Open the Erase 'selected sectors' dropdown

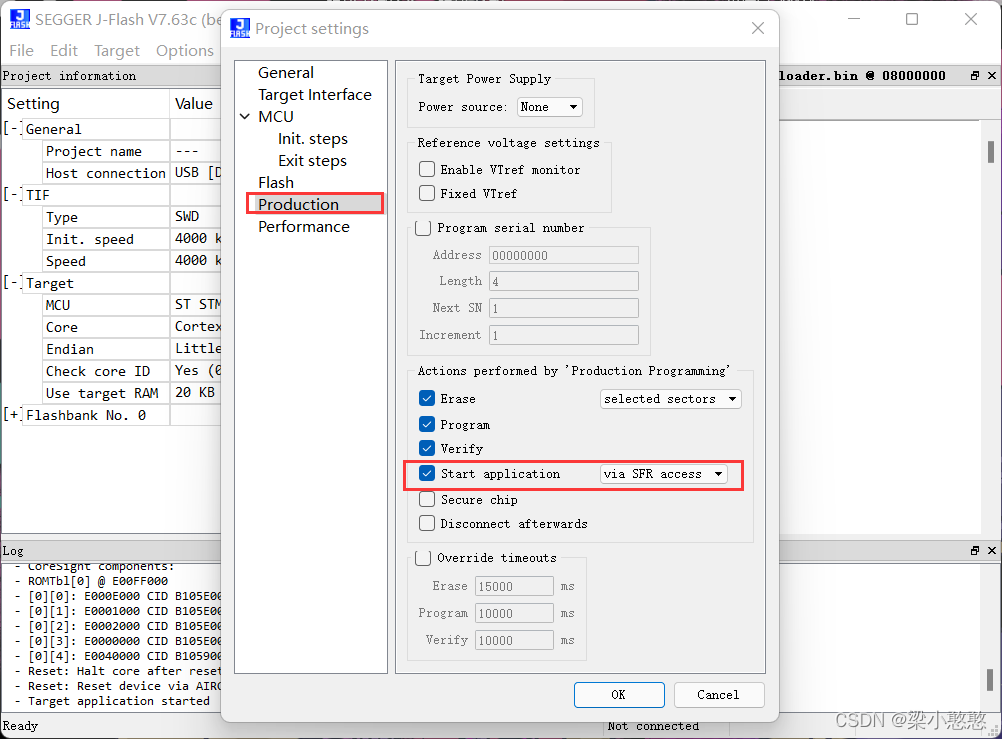tap(670, 399)
